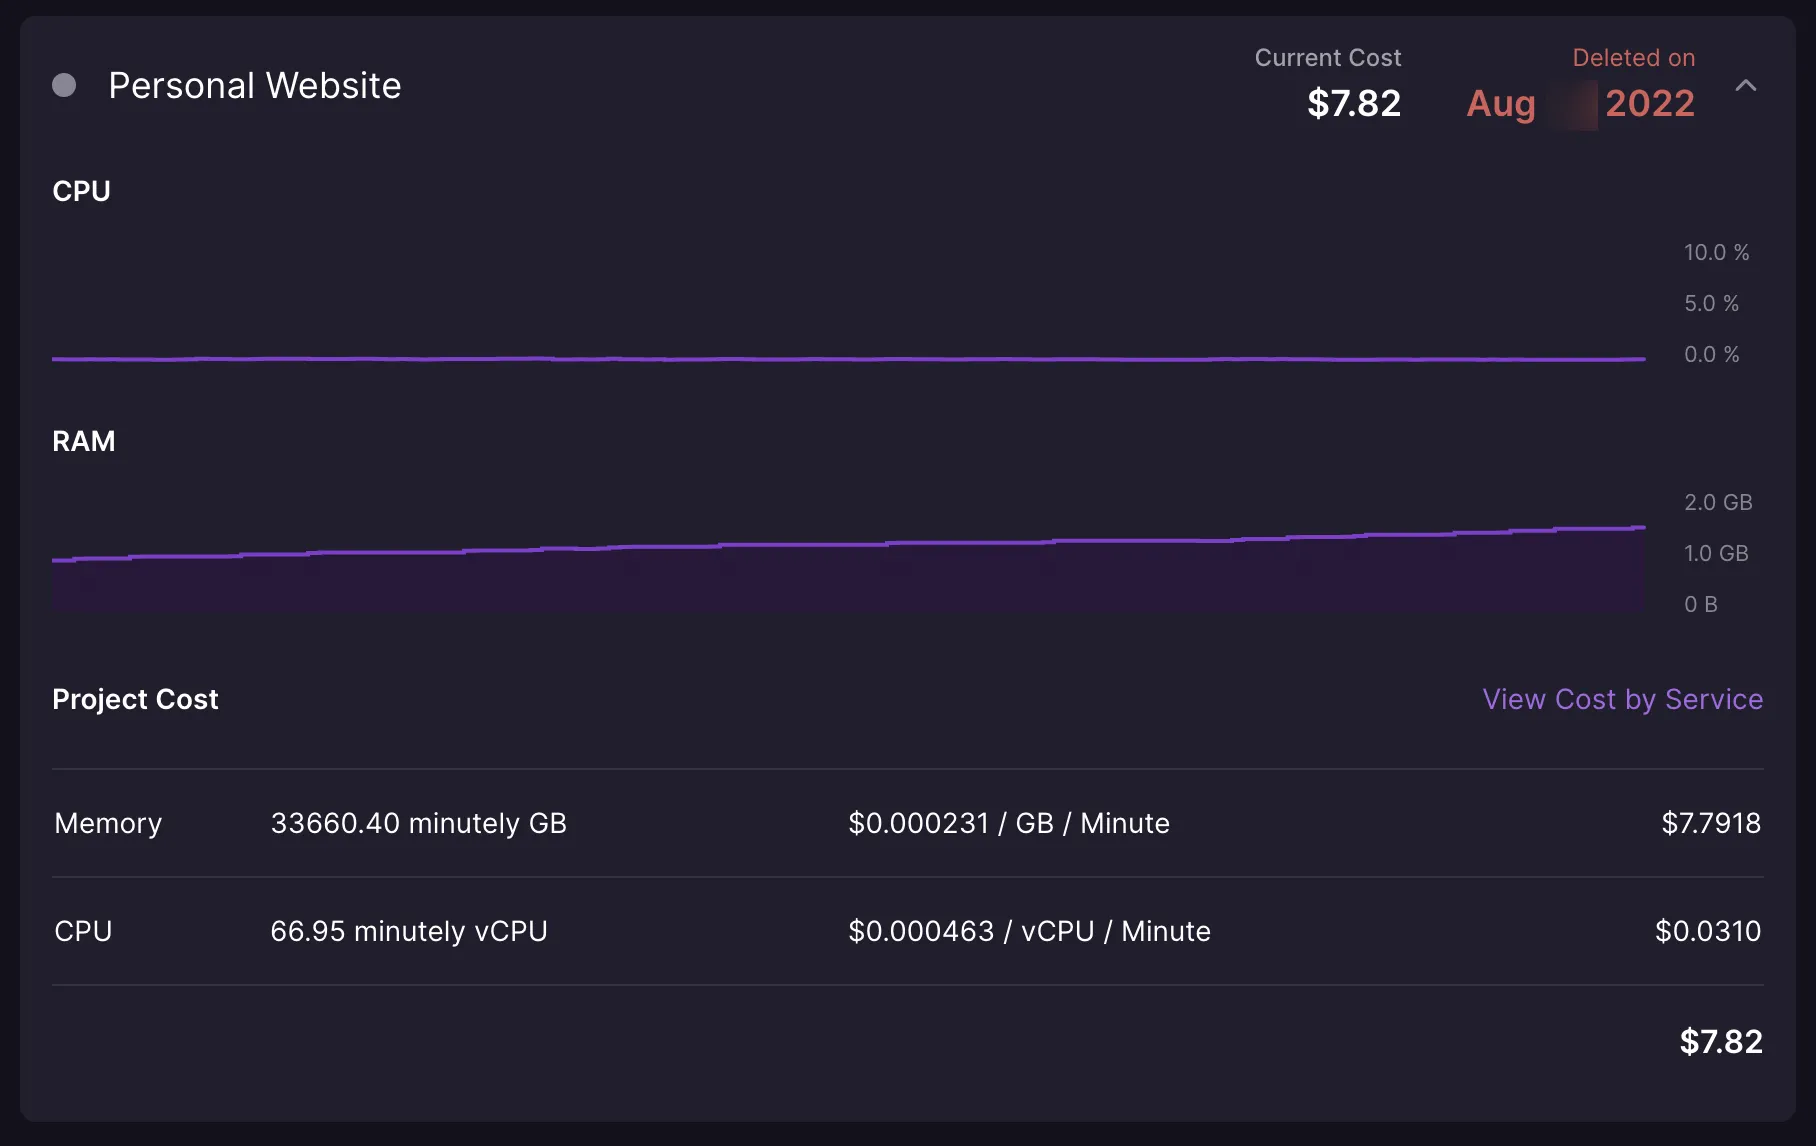Image resolution: width=1816 pixels, height=1146 pixels.
Task: Select the 2.0 GB axis label
Action: pyautogui.click(x=1717, y=502)
